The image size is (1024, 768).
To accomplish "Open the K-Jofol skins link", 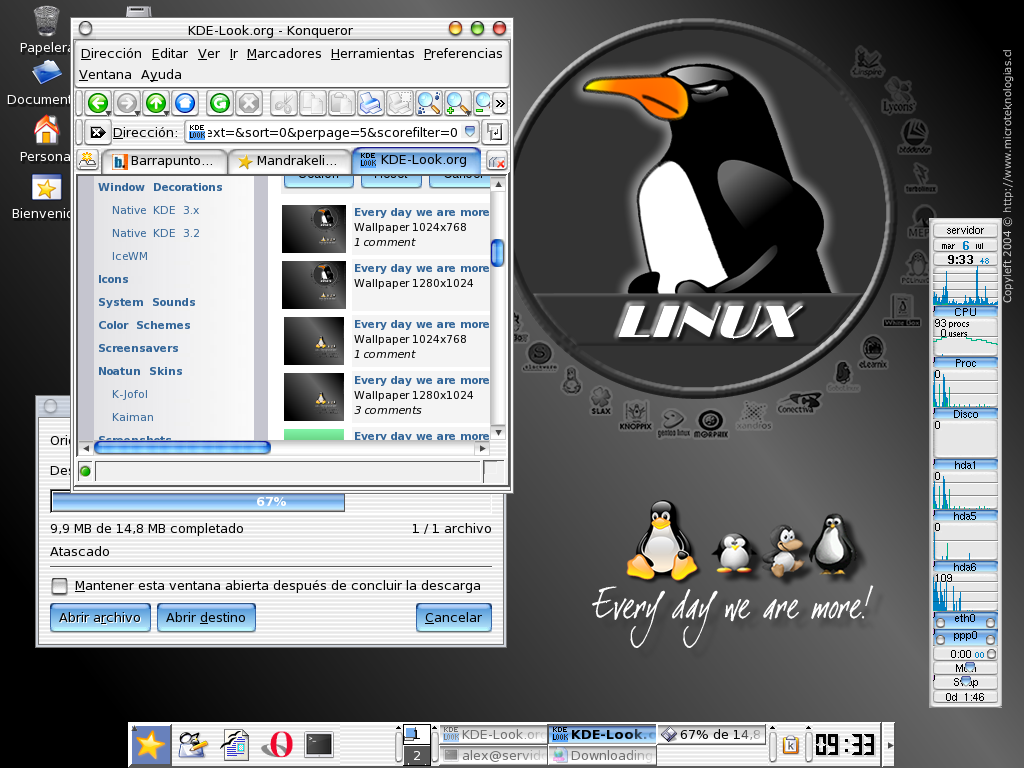I will pos(129,394).
